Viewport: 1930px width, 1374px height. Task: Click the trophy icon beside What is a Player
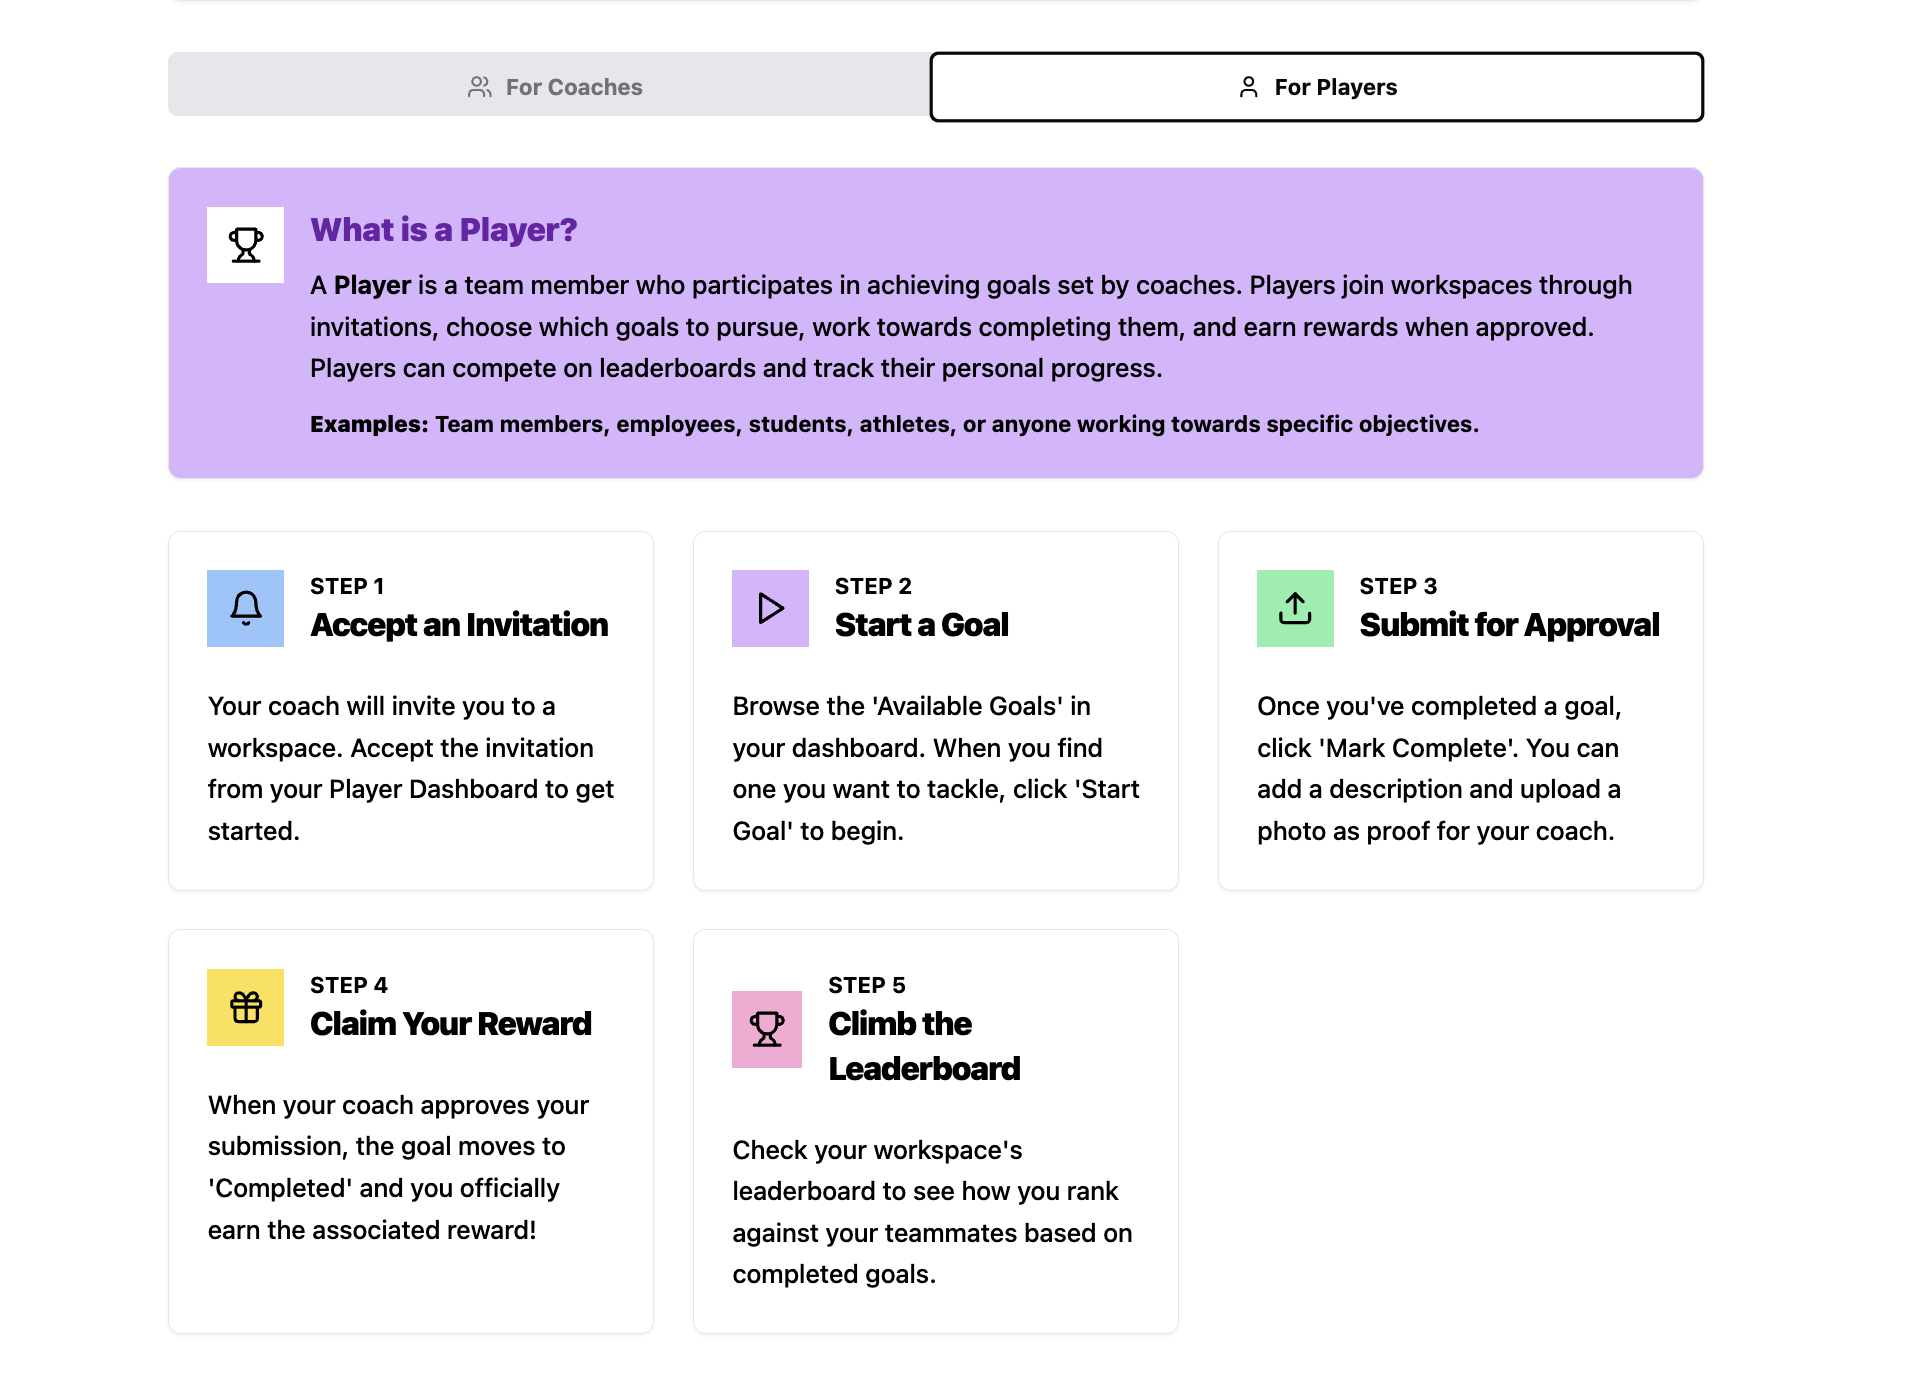tap(245, 245)
